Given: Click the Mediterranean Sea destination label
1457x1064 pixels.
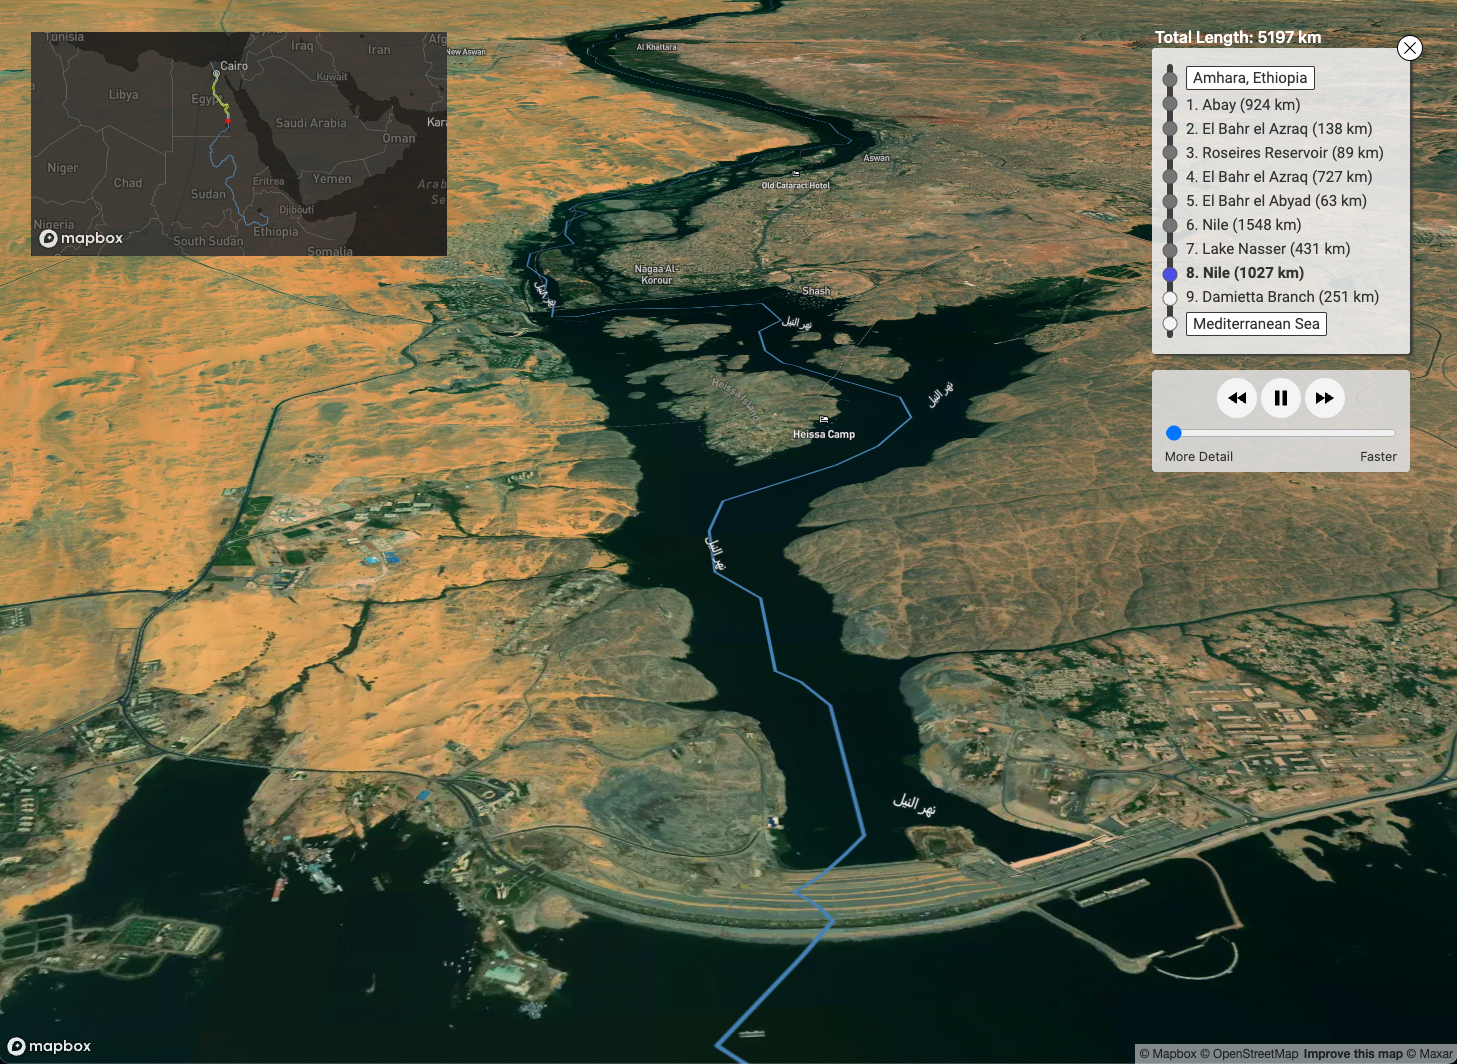Looking at the screenshot, I should (x=1255, y=324).
